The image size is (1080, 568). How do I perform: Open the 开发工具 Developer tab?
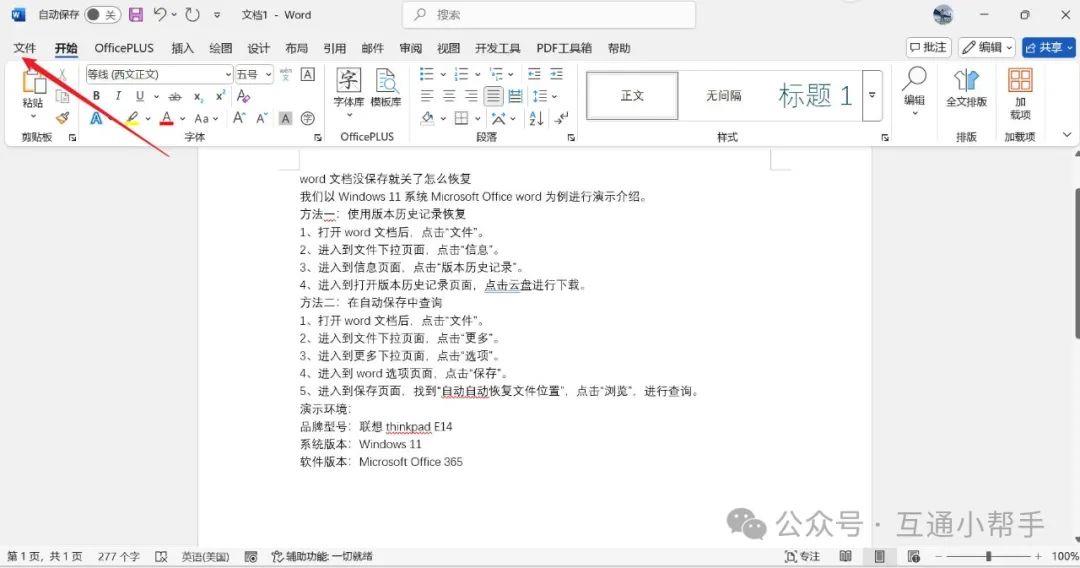(x=498, y=48)
